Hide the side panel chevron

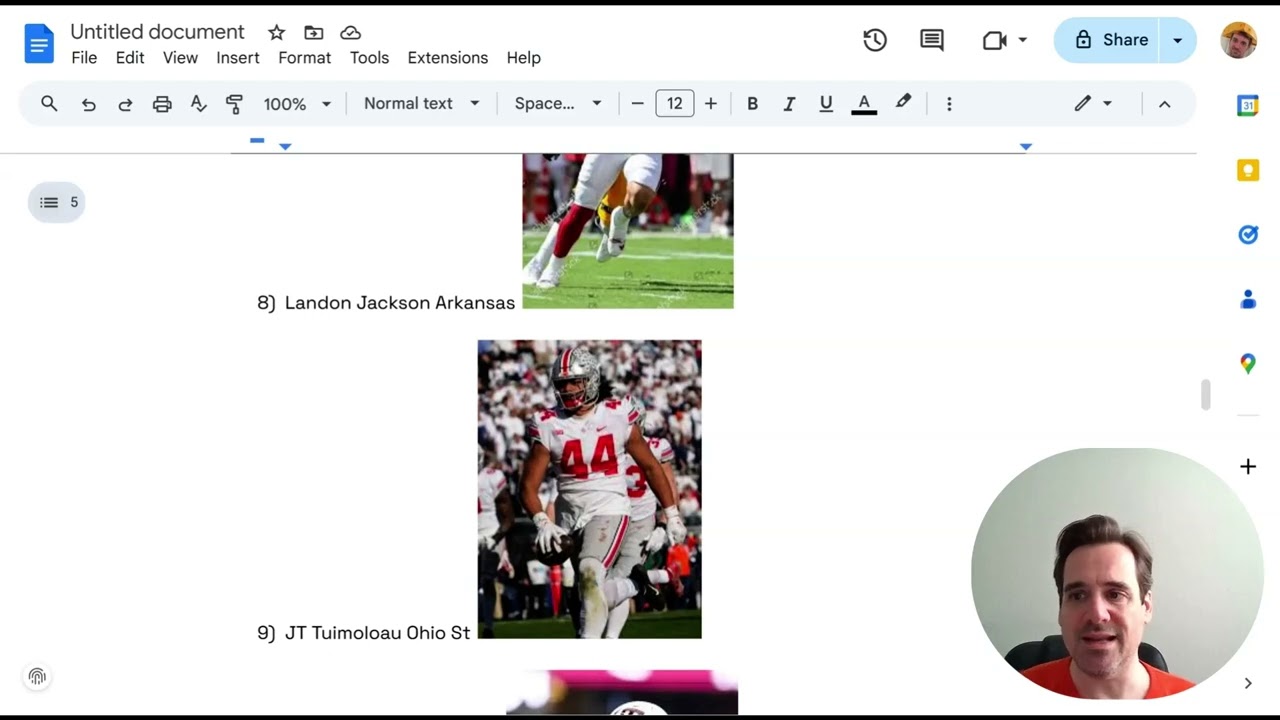point(1247,683)
